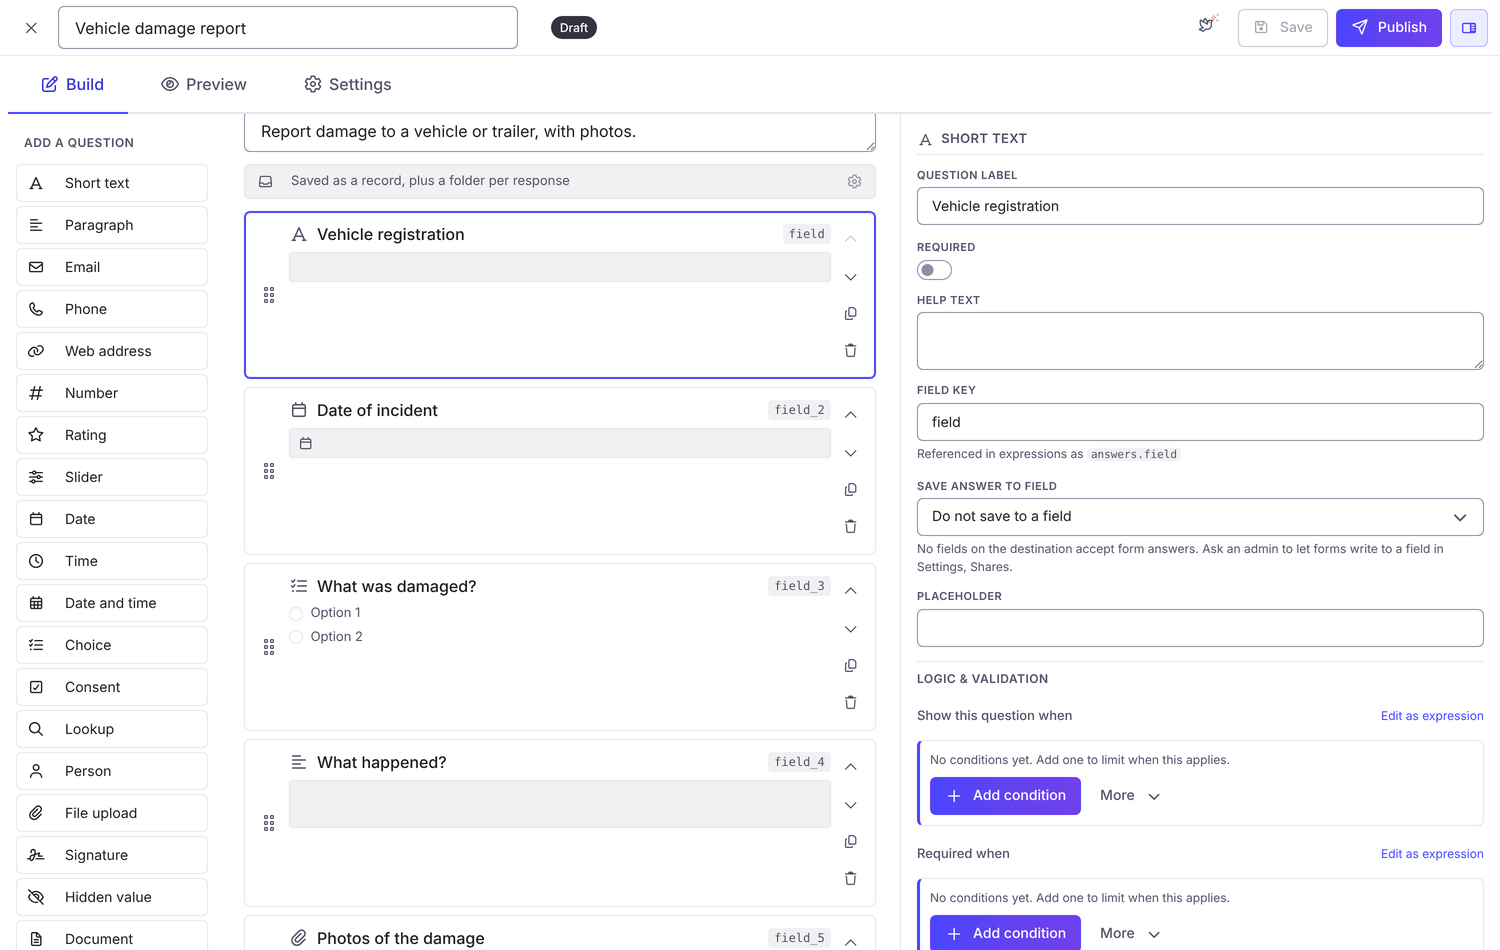Click the form title input field
This screenshot has width=1500, height=950.
pyautogui.click(x=288, y=28)
